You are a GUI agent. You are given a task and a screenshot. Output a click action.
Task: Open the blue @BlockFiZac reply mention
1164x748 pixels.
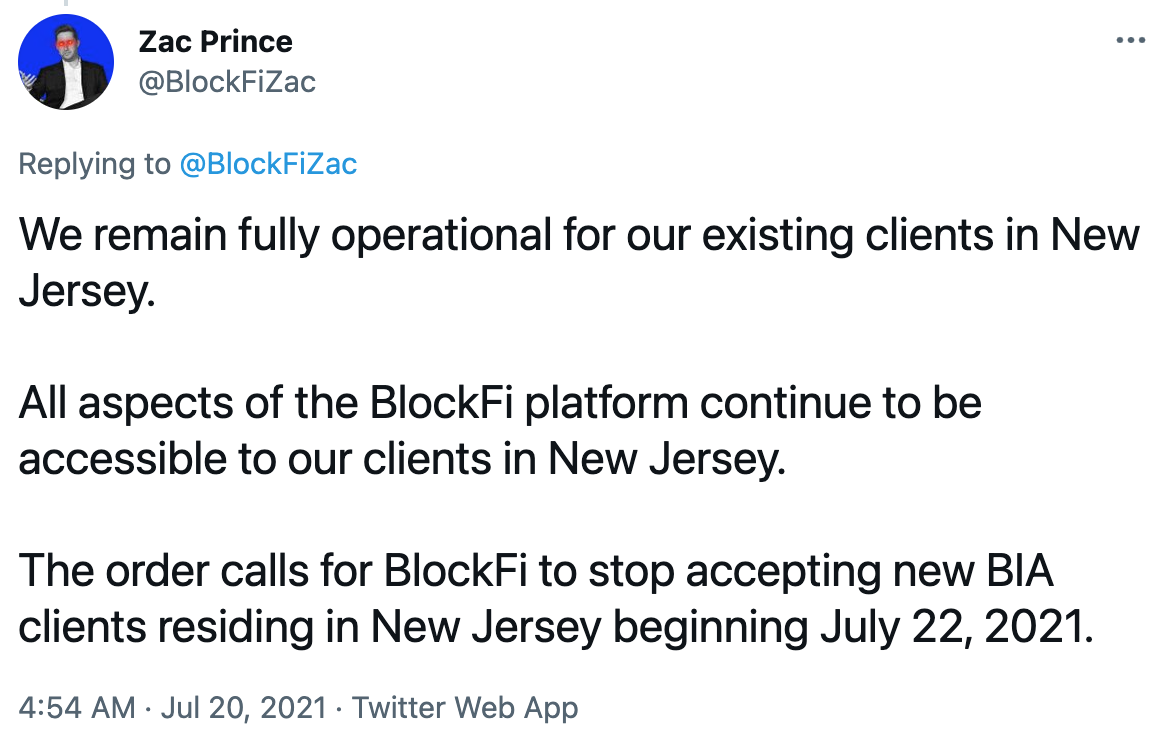click(267, 164)
